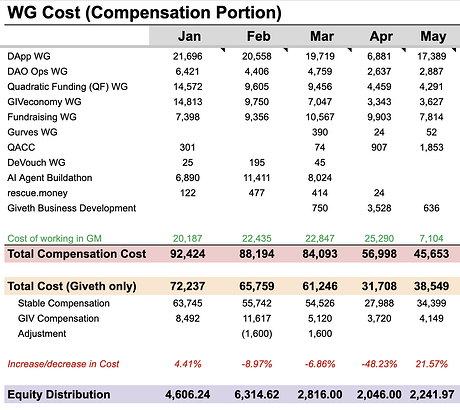This screenshot has width=460, height=410.
Task: Select Total Cost Giveth only February 65,759
Action: click(257, 286)
